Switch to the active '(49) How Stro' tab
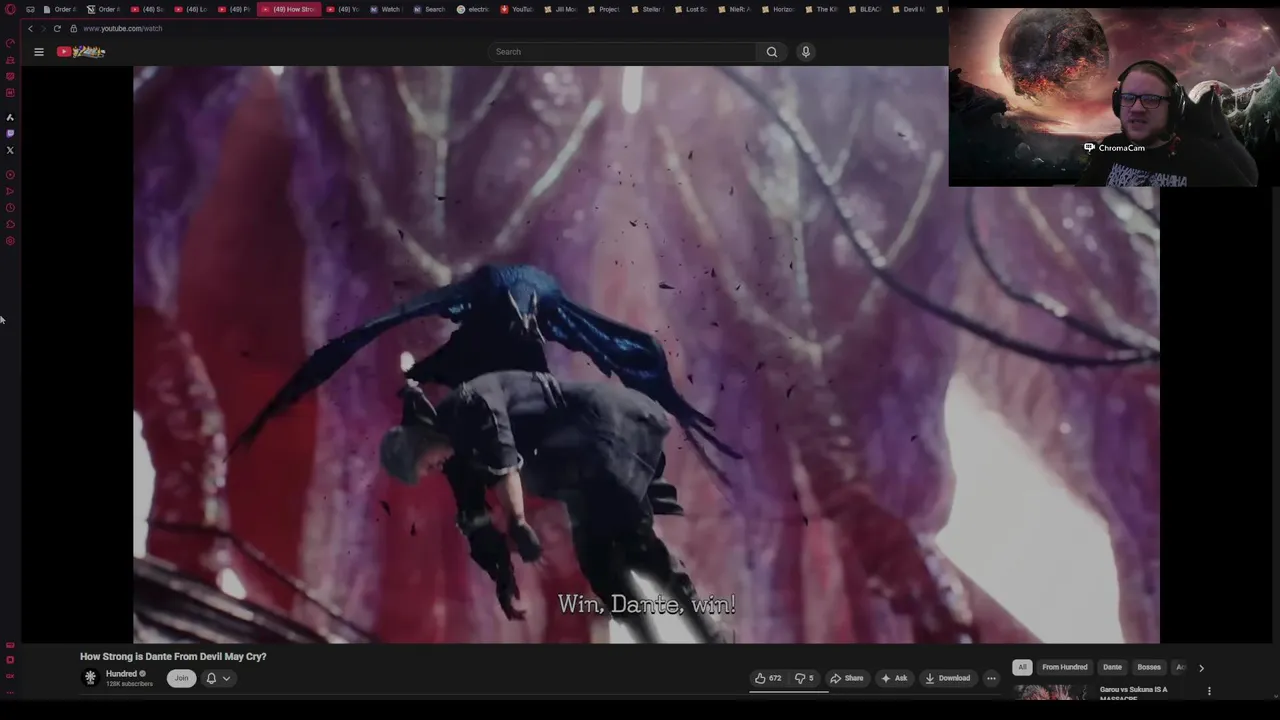Screen dimensions: 1280x720 pyautogui.click(x=288, y=9)
